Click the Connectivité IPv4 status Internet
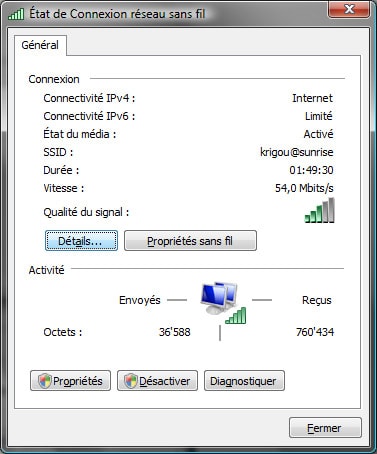 313,98
